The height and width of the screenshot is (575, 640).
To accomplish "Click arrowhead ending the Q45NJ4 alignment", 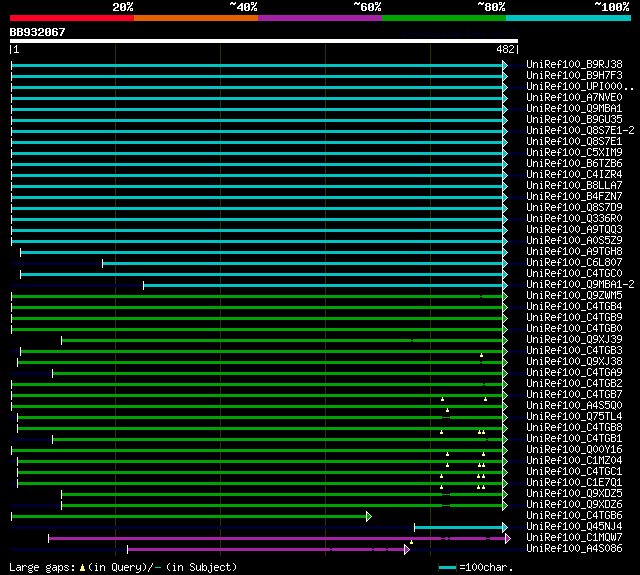I will [x=505, y=528].
